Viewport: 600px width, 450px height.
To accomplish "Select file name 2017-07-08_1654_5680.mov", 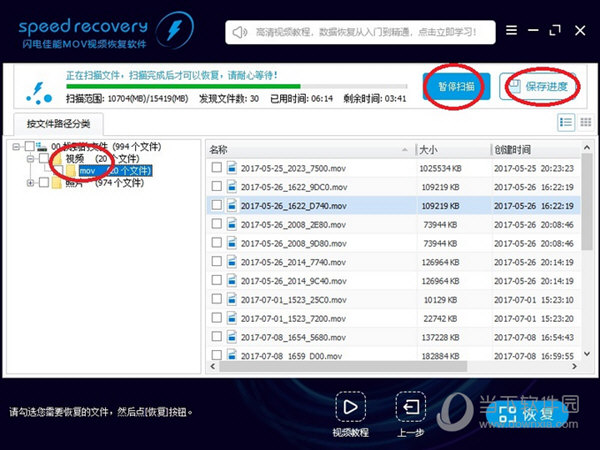I will click(x=293, y=337).
